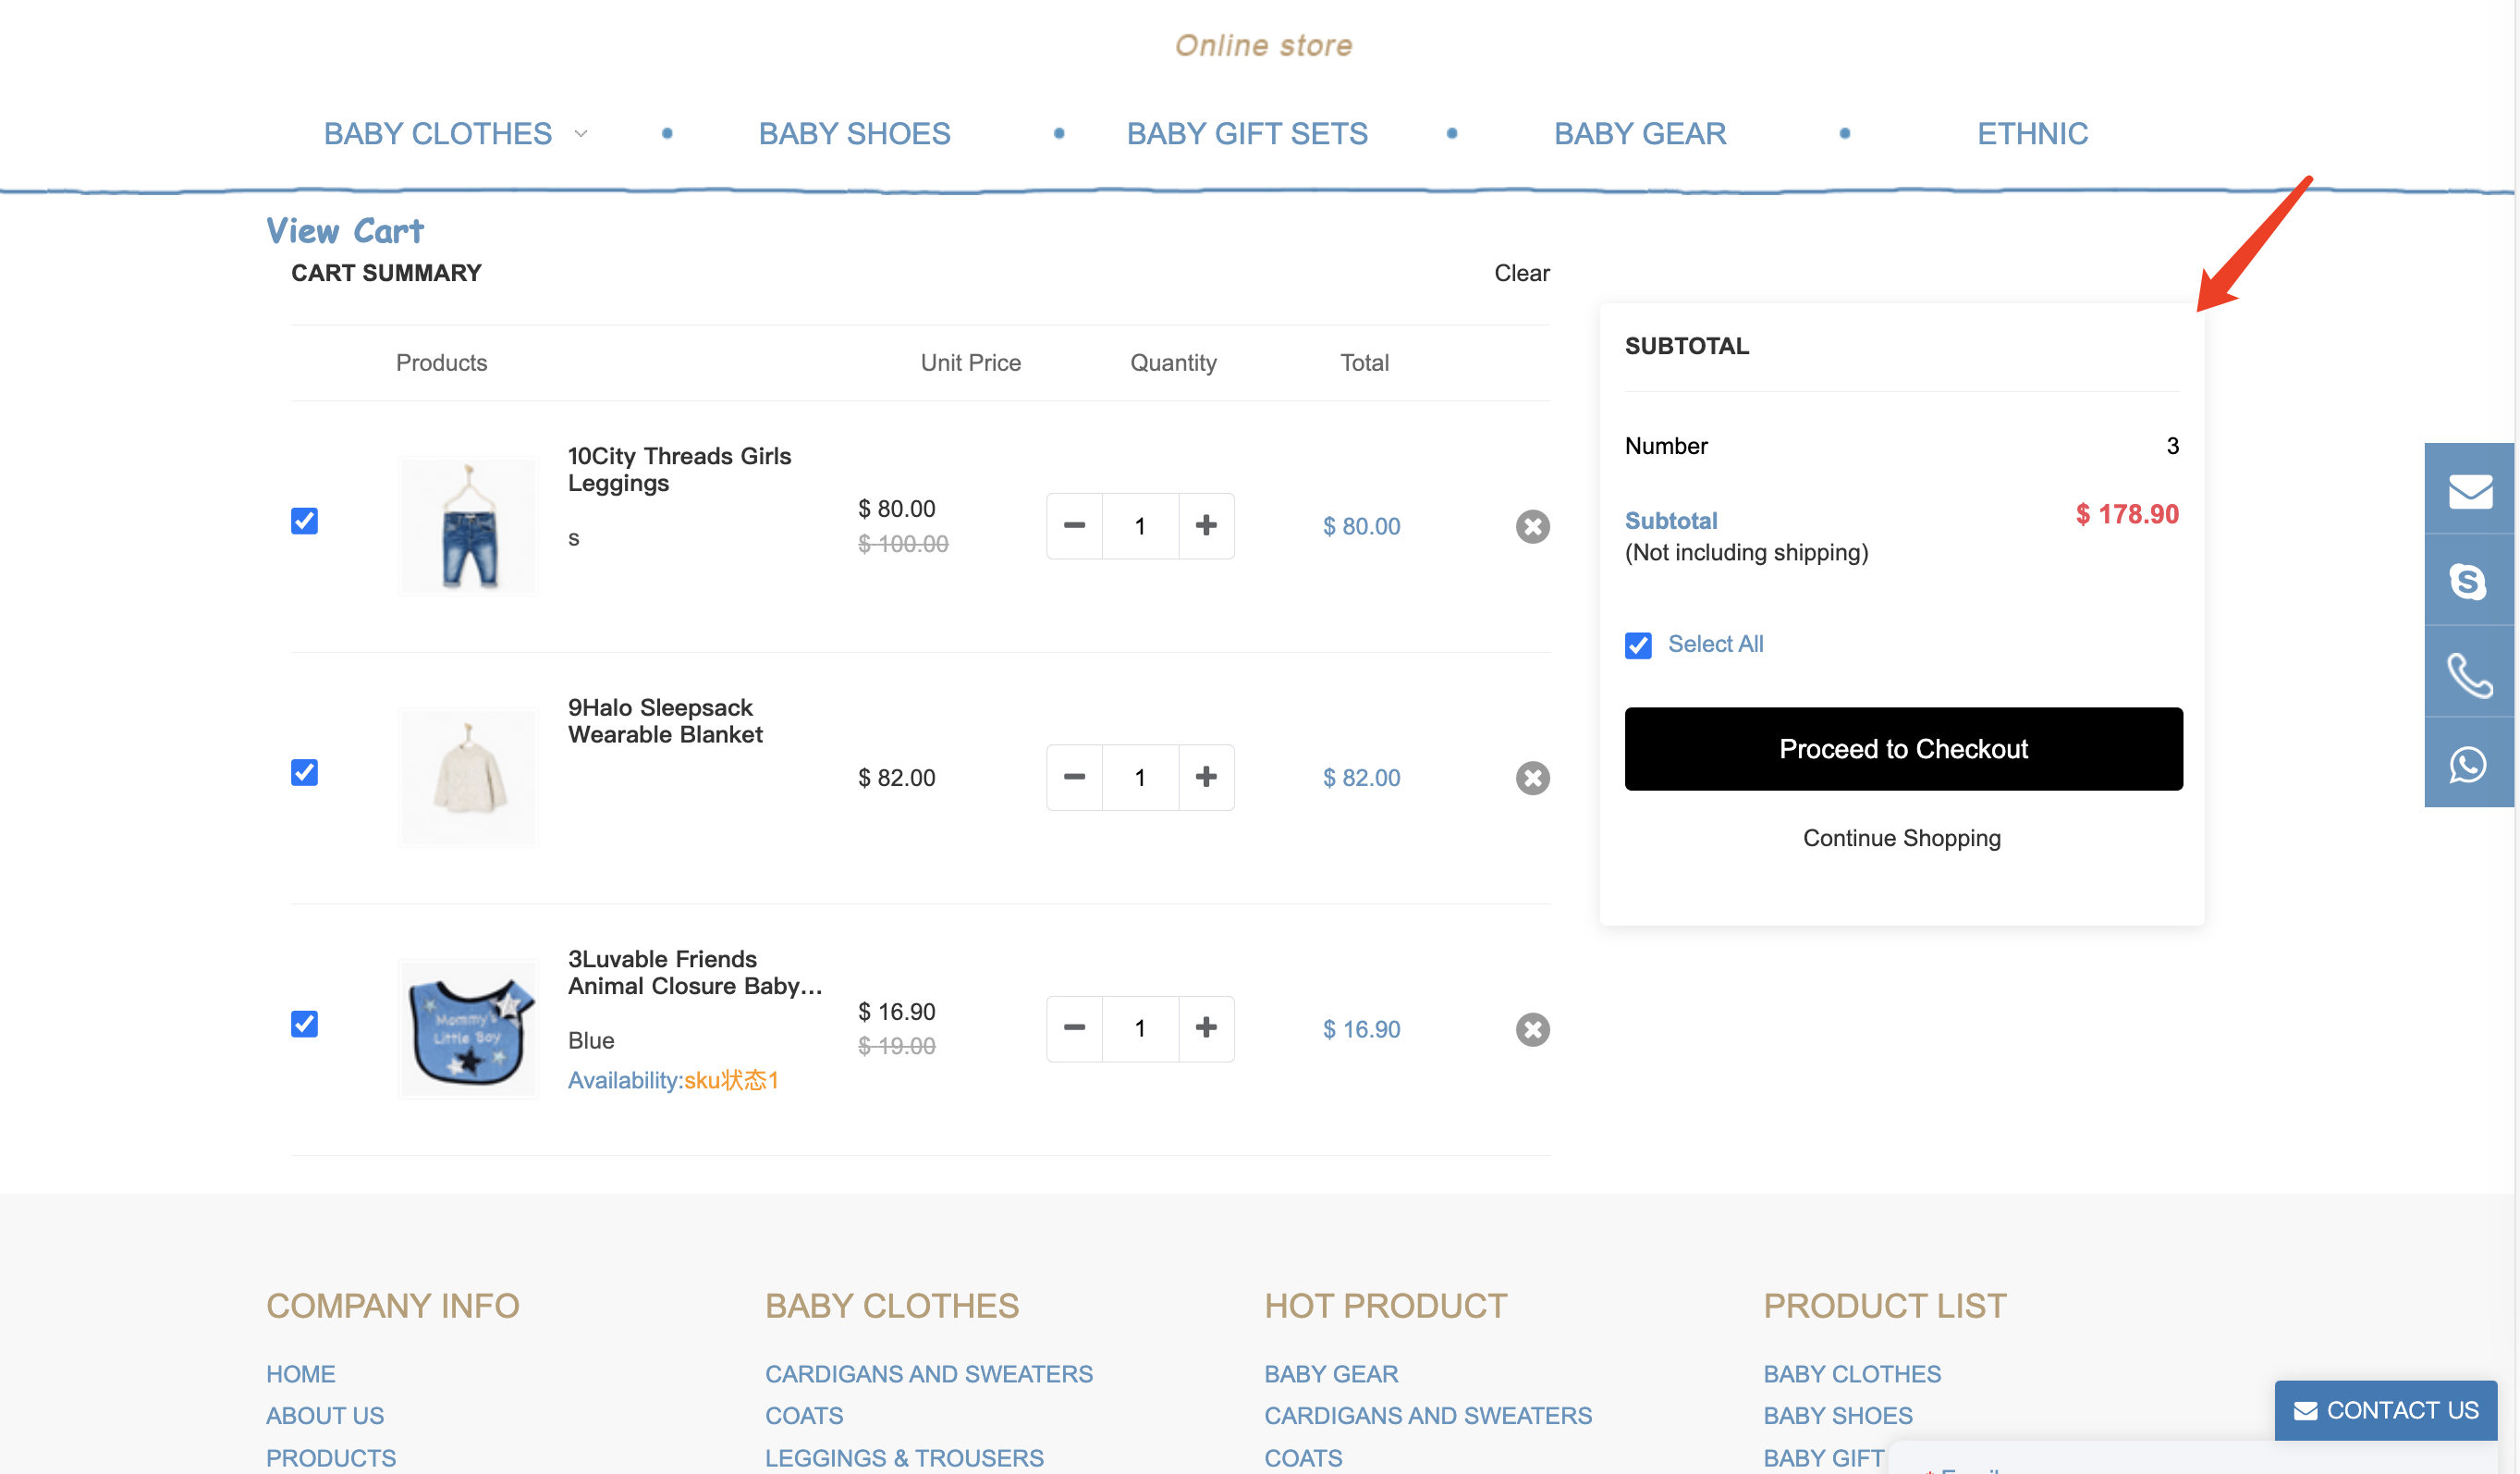Open the Baby Shoes menu

(x=854, y=134)
